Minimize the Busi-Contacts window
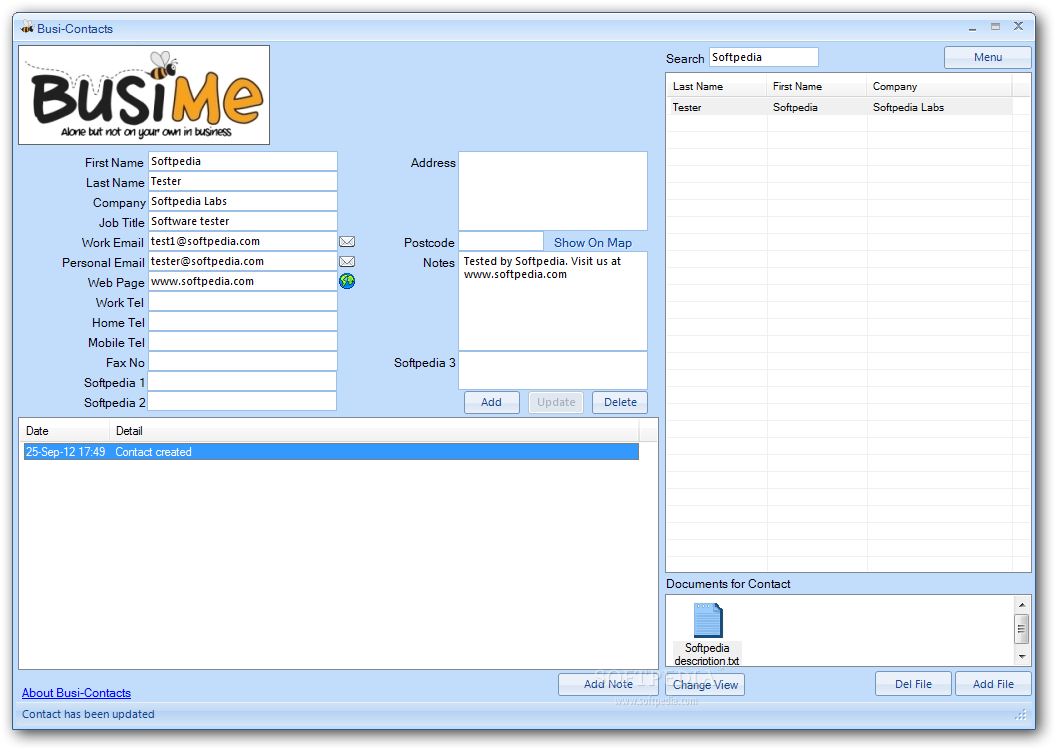 pos(972,28)
